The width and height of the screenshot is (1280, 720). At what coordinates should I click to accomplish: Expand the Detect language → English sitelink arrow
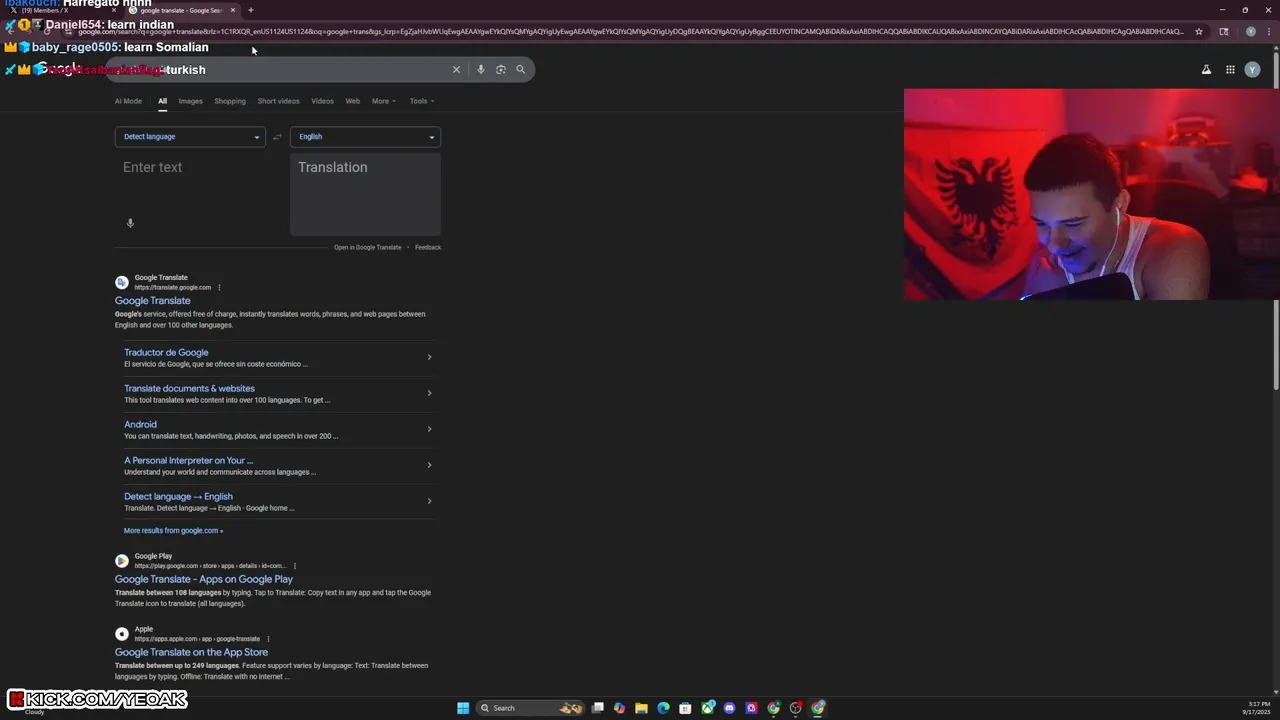click(429, 501)
